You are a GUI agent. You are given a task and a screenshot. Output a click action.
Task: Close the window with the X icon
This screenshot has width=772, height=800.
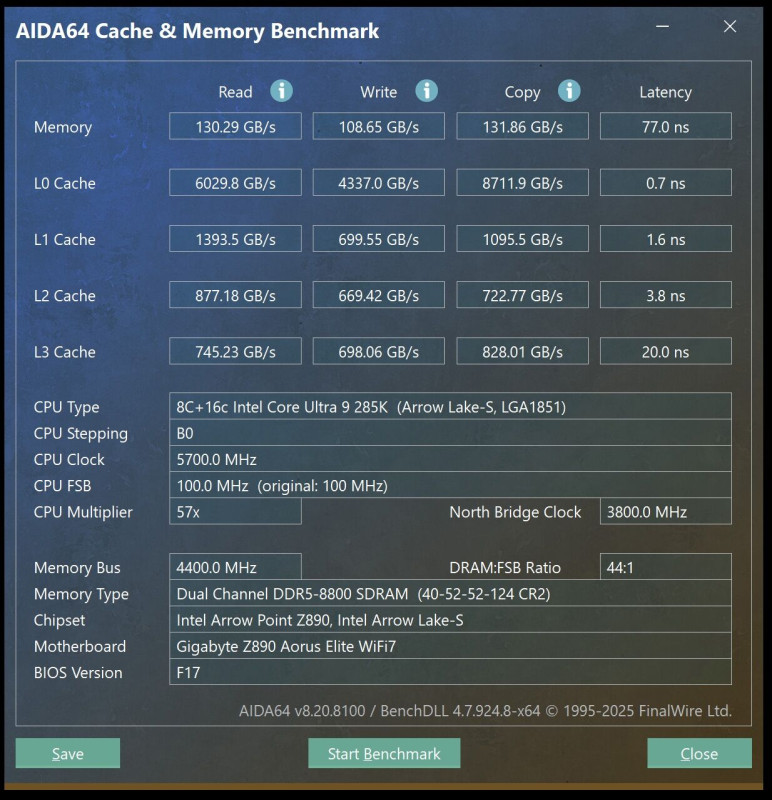click(x=730, y=26)
